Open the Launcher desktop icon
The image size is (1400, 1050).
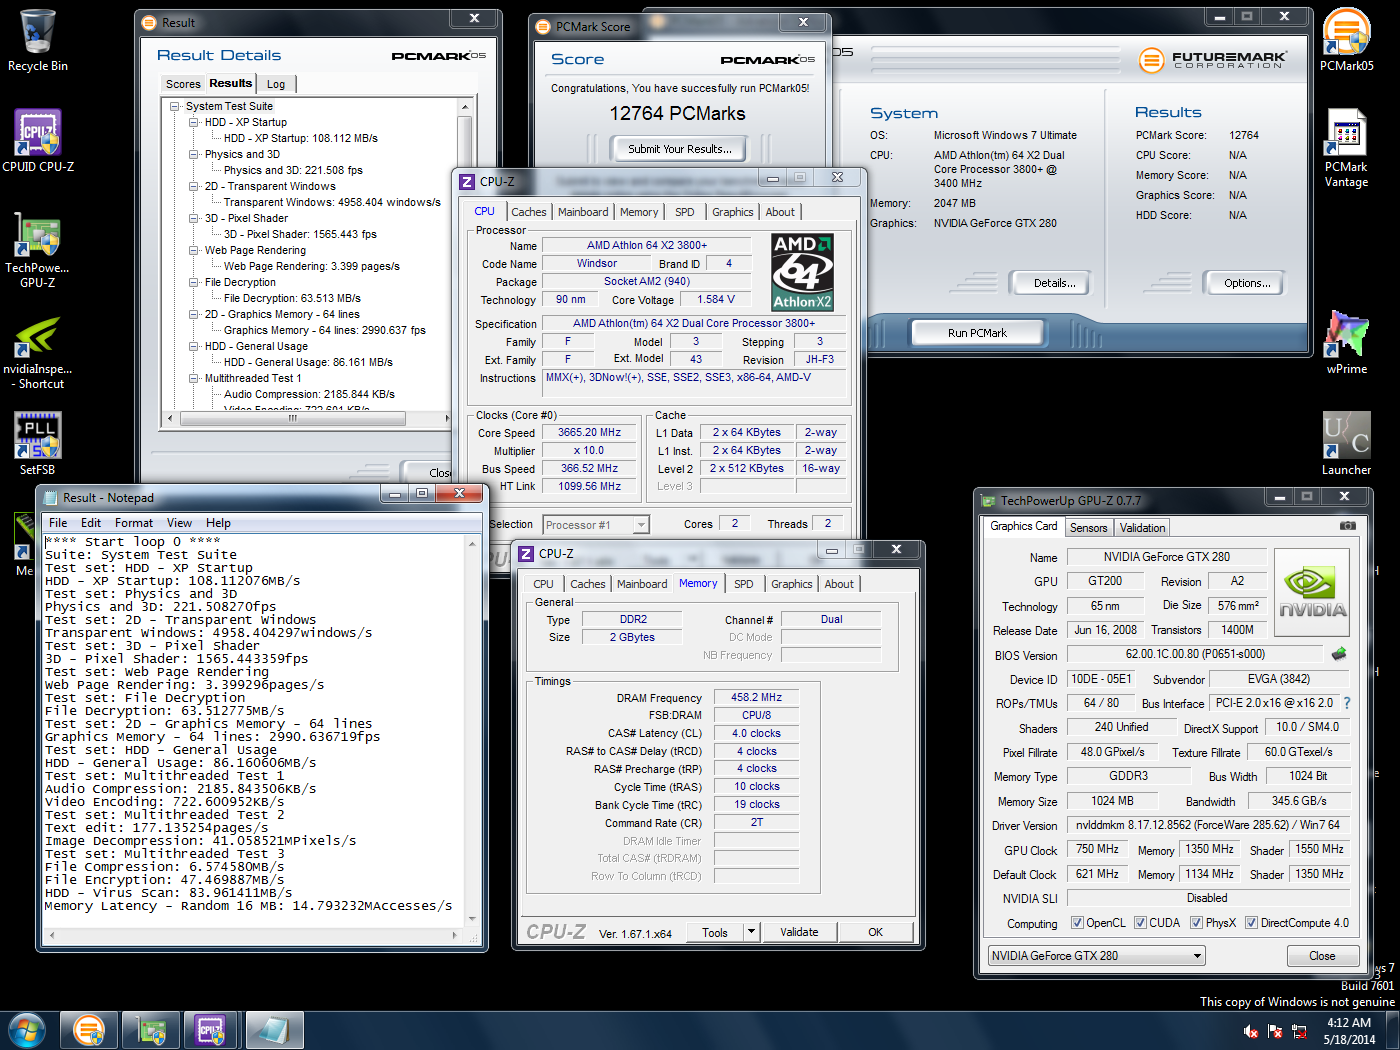[1346, 443]
